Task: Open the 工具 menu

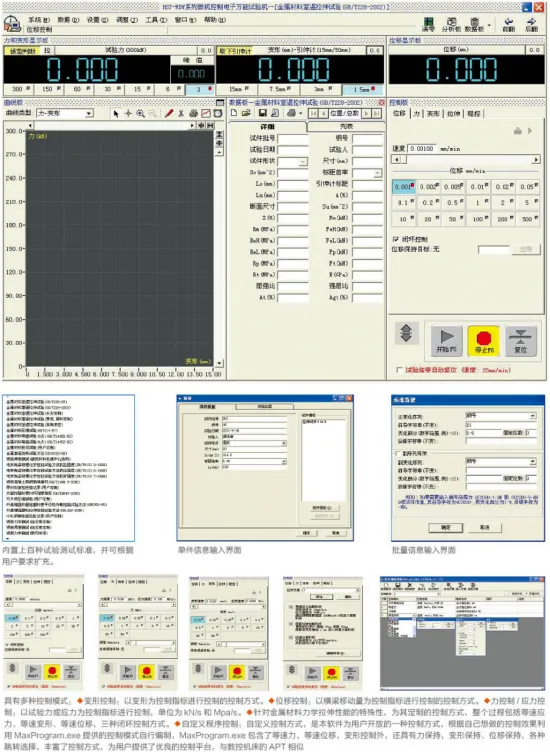Action: 156,20
